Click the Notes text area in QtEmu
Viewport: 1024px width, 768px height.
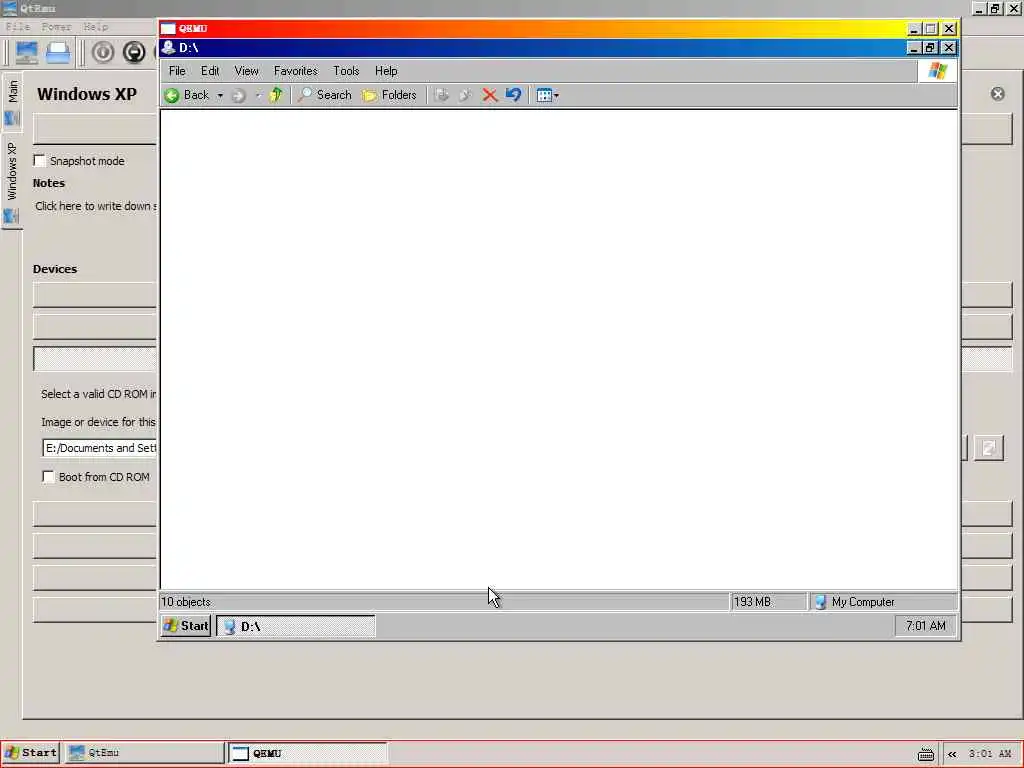(95, 206)
